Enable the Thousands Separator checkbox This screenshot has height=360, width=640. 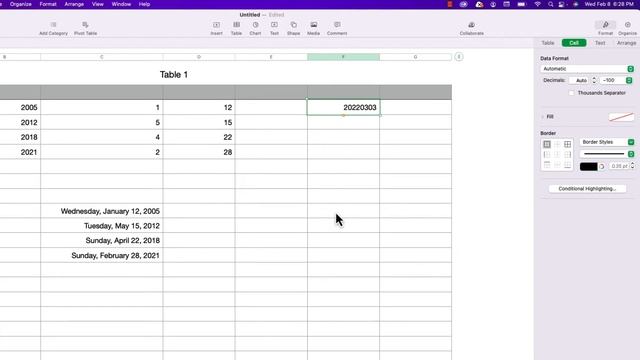click(x=571, y=93)
